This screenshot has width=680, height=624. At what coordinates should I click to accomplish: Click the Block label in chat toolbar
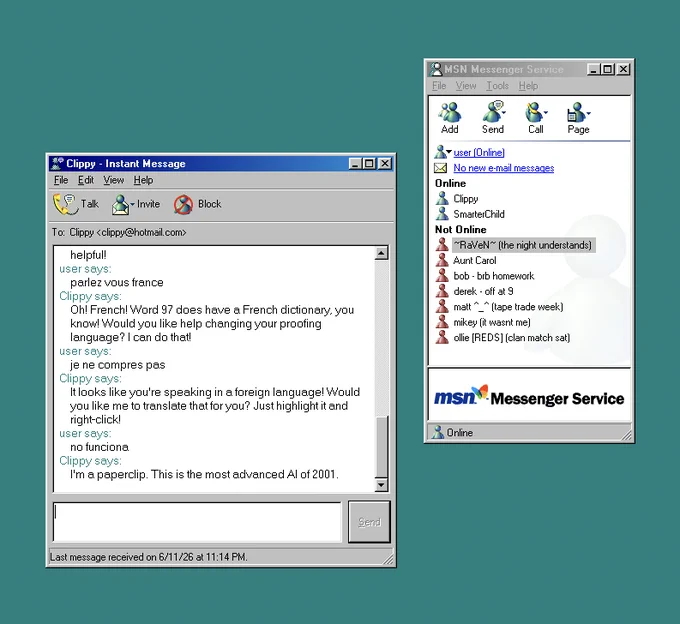click(x=209, y=204)
